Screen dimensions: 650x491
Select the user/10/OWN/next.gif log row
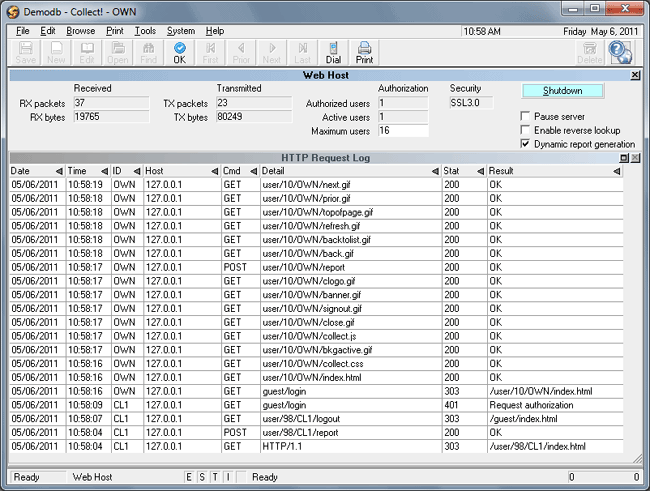pyautogui.click(x=316, y=185)
